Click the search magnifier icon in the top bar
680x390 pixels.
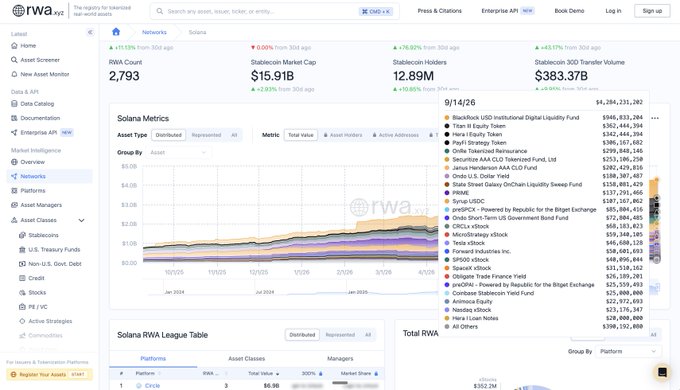(x=160, y=11)
